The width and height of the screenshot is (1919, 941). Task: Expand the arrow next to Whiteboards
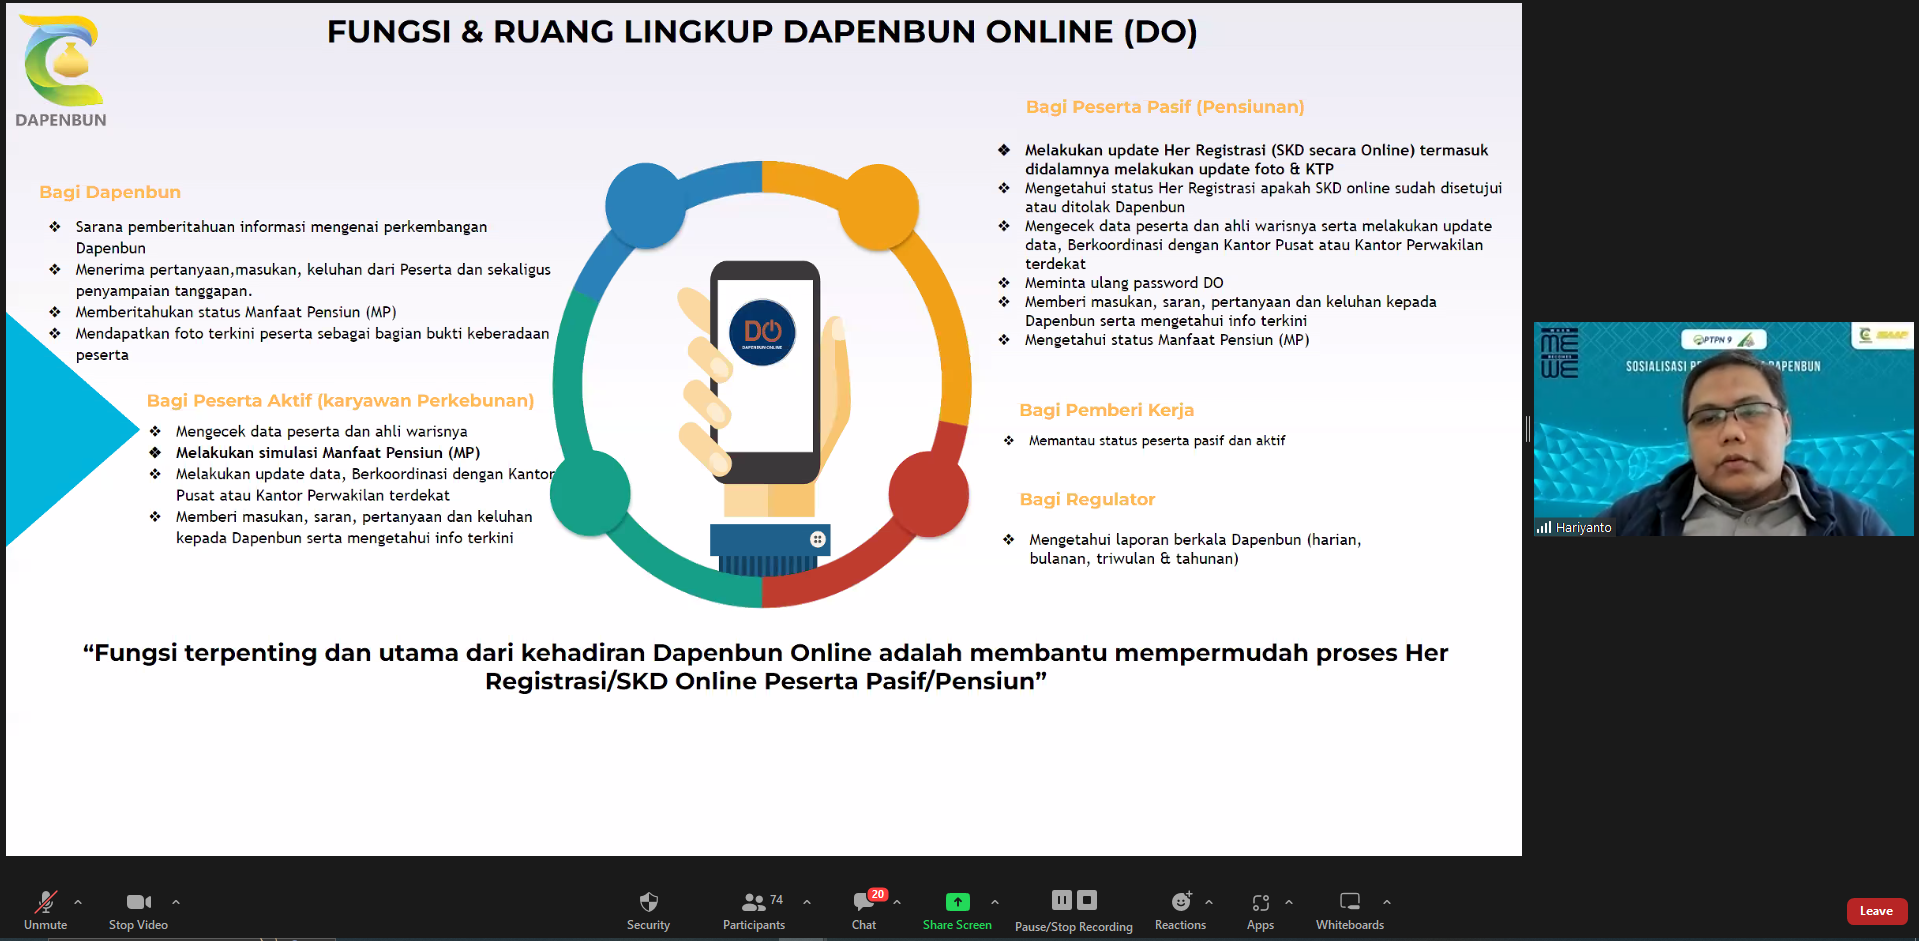(1387, 902)
